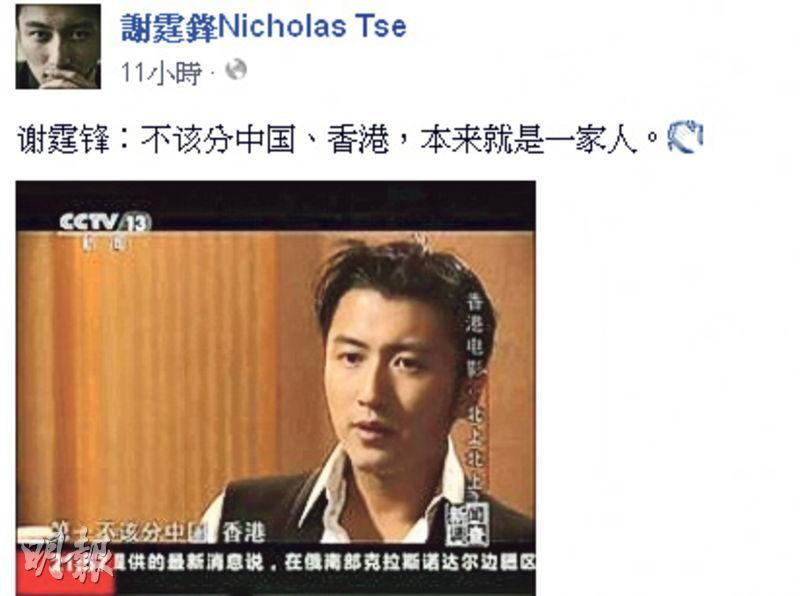Click the post caption starting 谢霆锋:不该分中国
Screen dimensions: 800x596
(x=328, y=139)
